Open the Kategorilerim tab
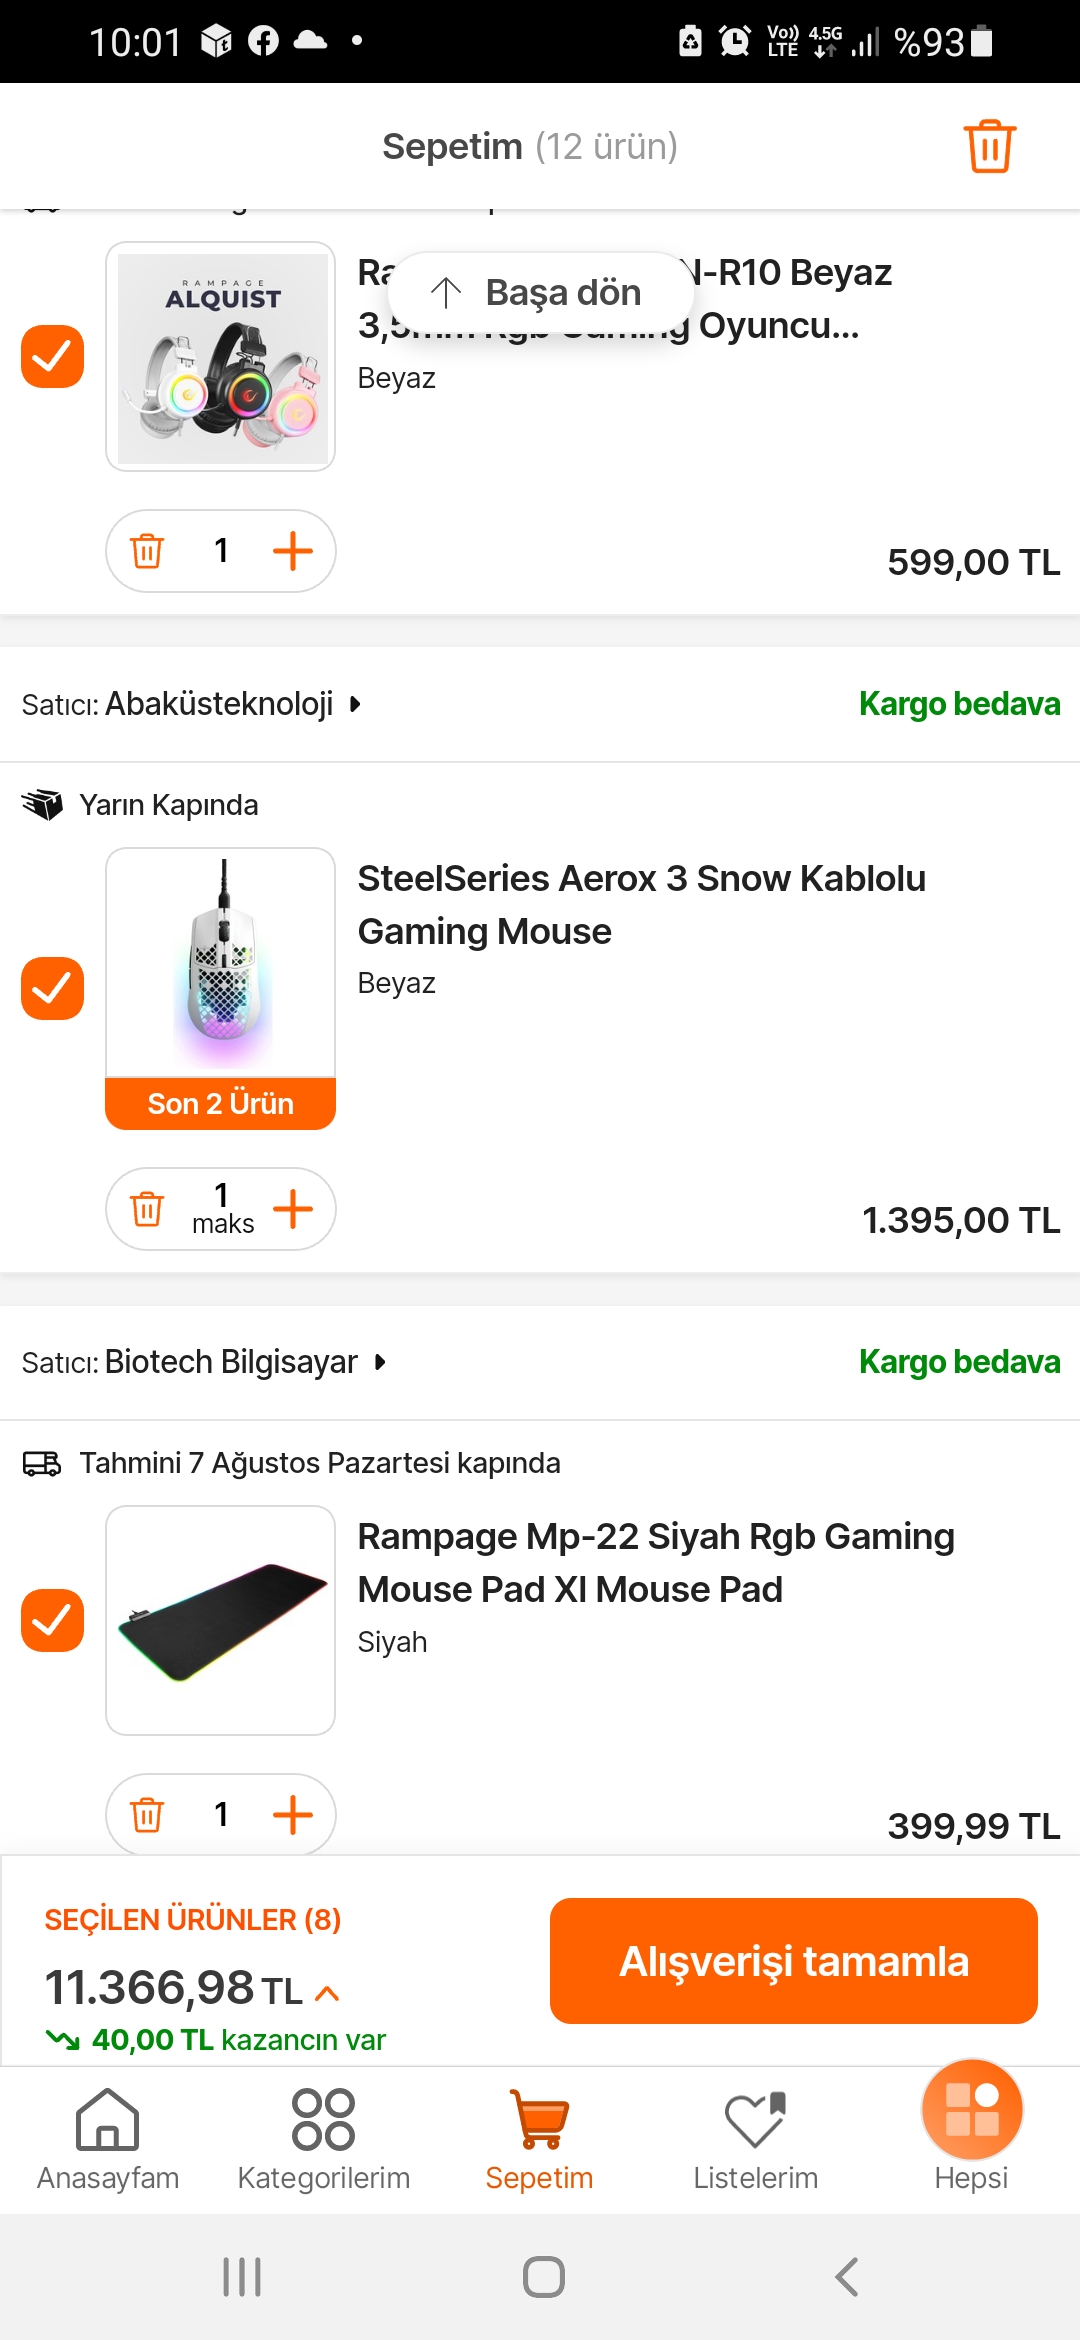 click(323, 2139)
